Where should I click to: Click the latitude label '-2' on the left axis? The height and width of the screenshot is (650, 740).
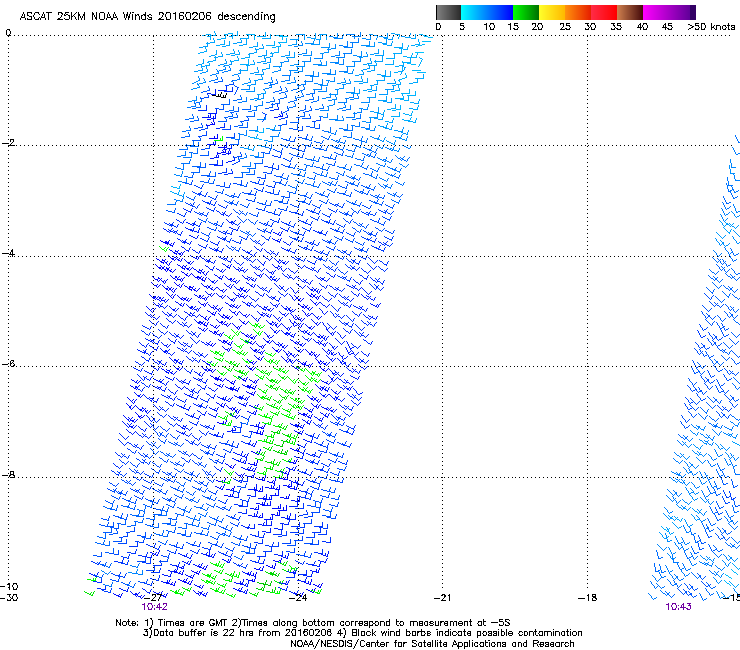[8, 143]
